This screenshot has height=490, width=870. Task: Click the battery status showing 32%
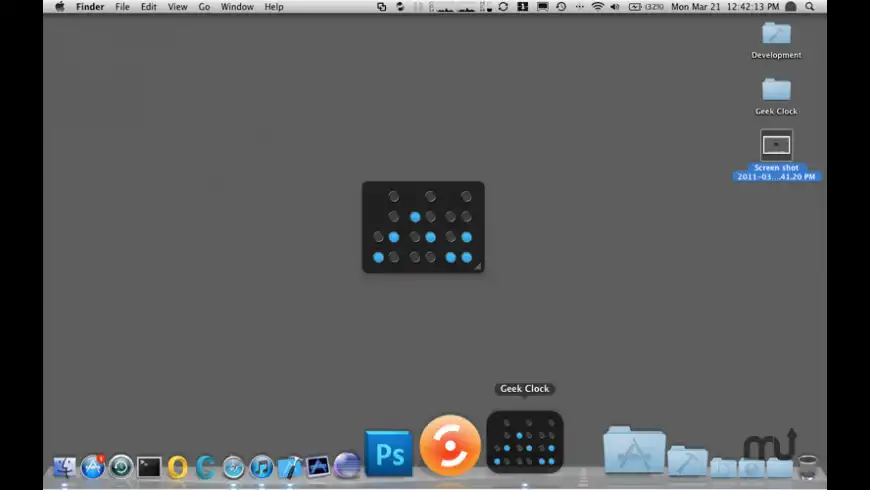tap(646, 7)
